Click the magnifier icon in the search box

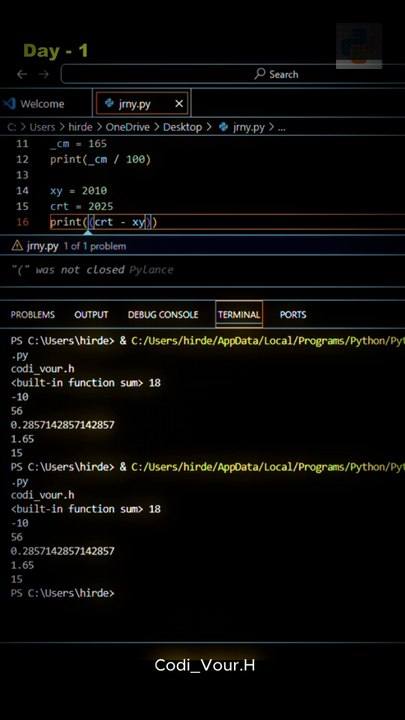pos(260,73)
